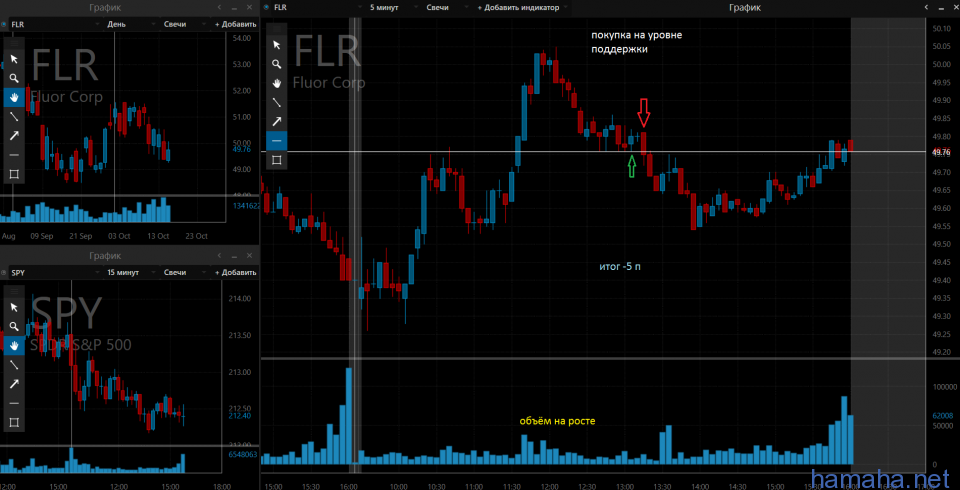Click the back arrow in FLR daily chart title bar
960x490 pixels.
click(x=220, y=7)
